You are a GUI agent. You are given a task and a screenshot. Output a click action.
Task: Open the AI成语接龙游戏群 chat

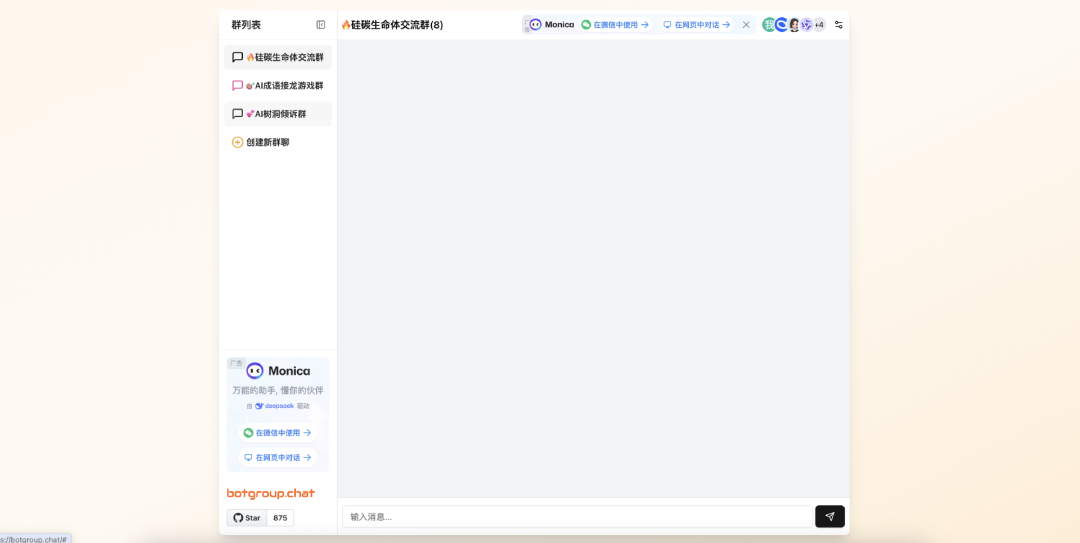tap(278, 85)
